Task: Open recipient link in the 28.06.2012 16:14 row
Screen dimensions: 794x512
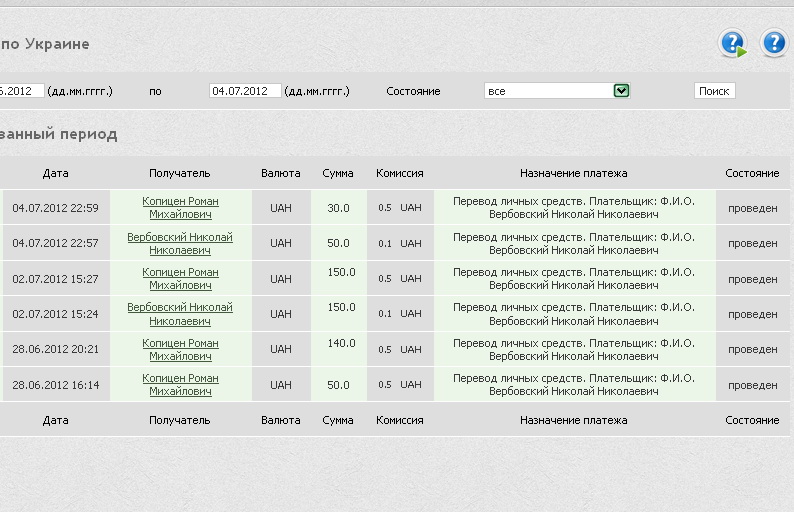Action: 180,385
